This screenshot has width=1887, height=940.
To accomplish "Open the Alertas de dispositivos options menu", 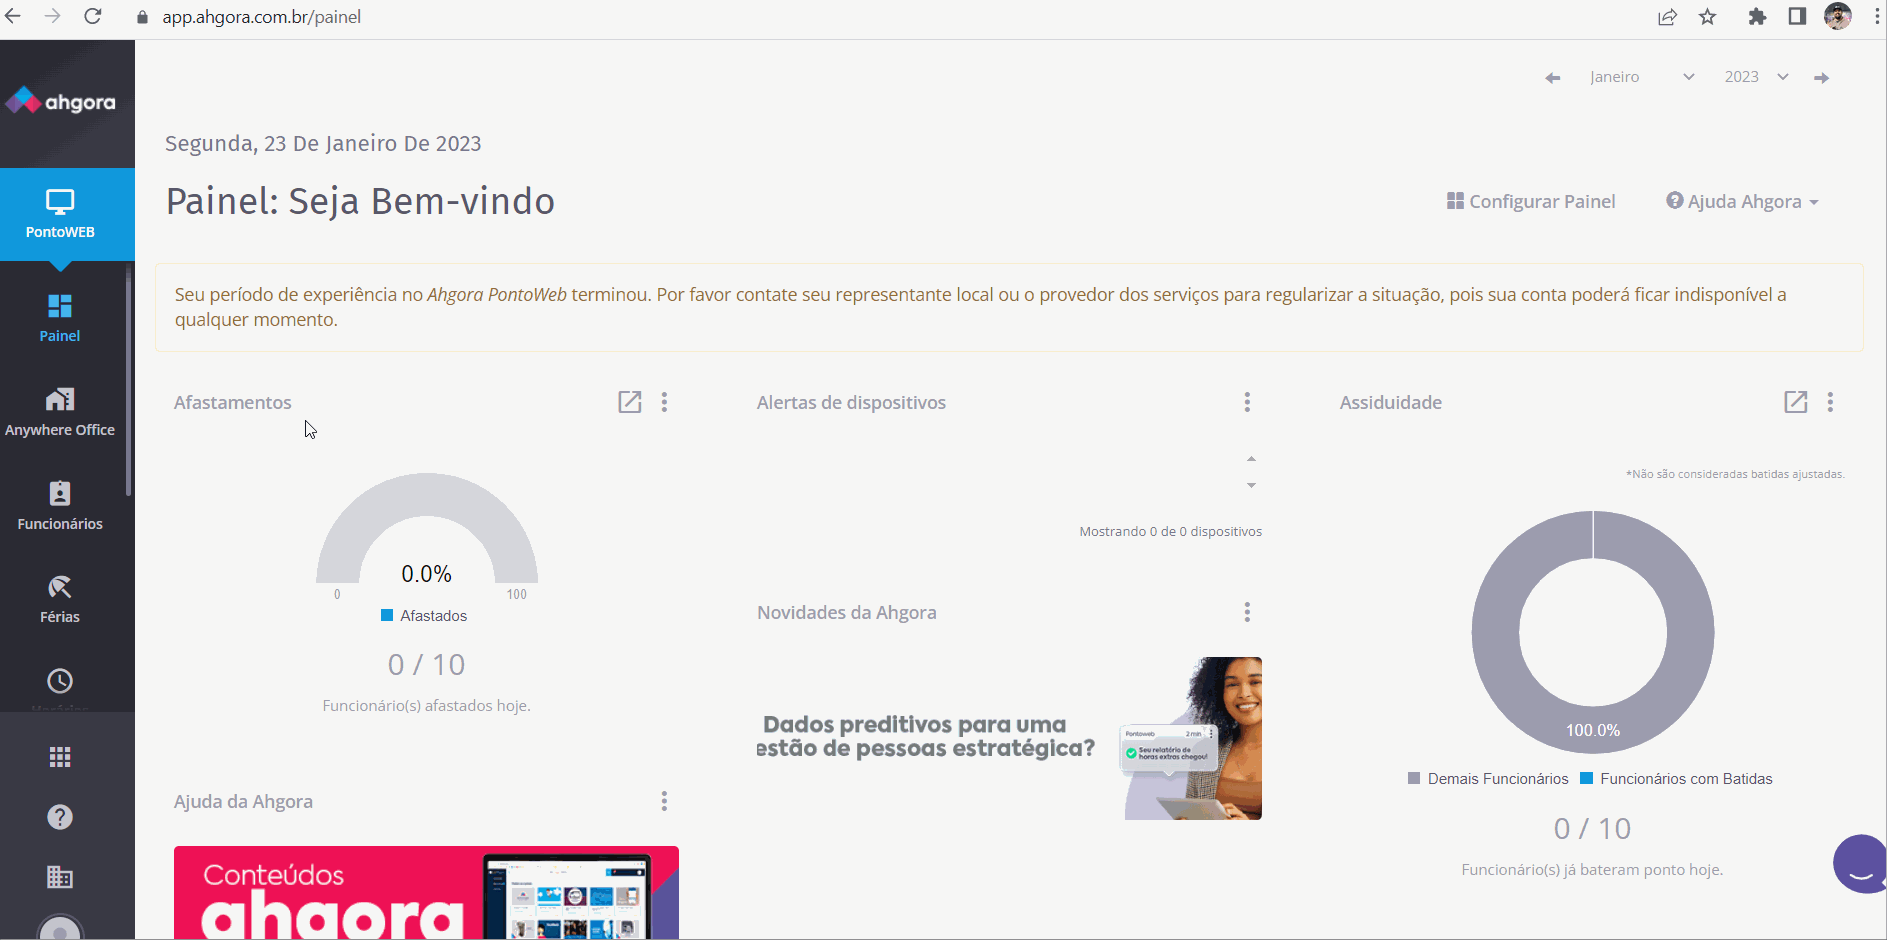I will pos(1246,402).
